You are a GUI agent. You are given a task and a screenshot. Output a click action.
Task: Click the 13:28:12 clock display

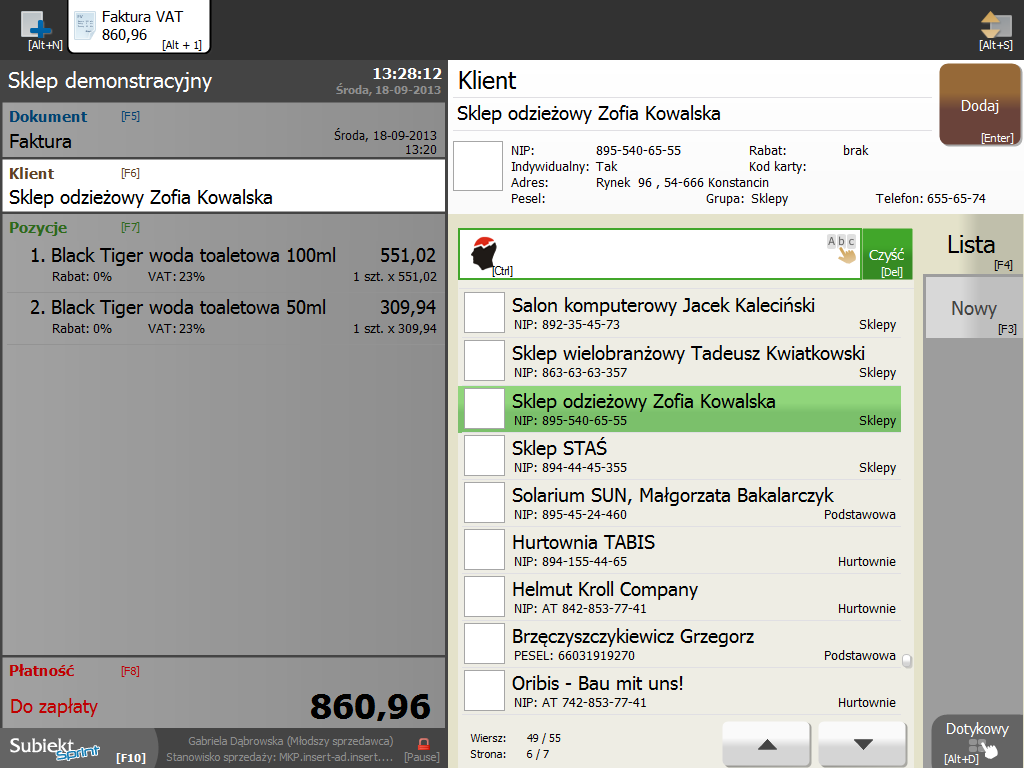(x=407, y=73)
